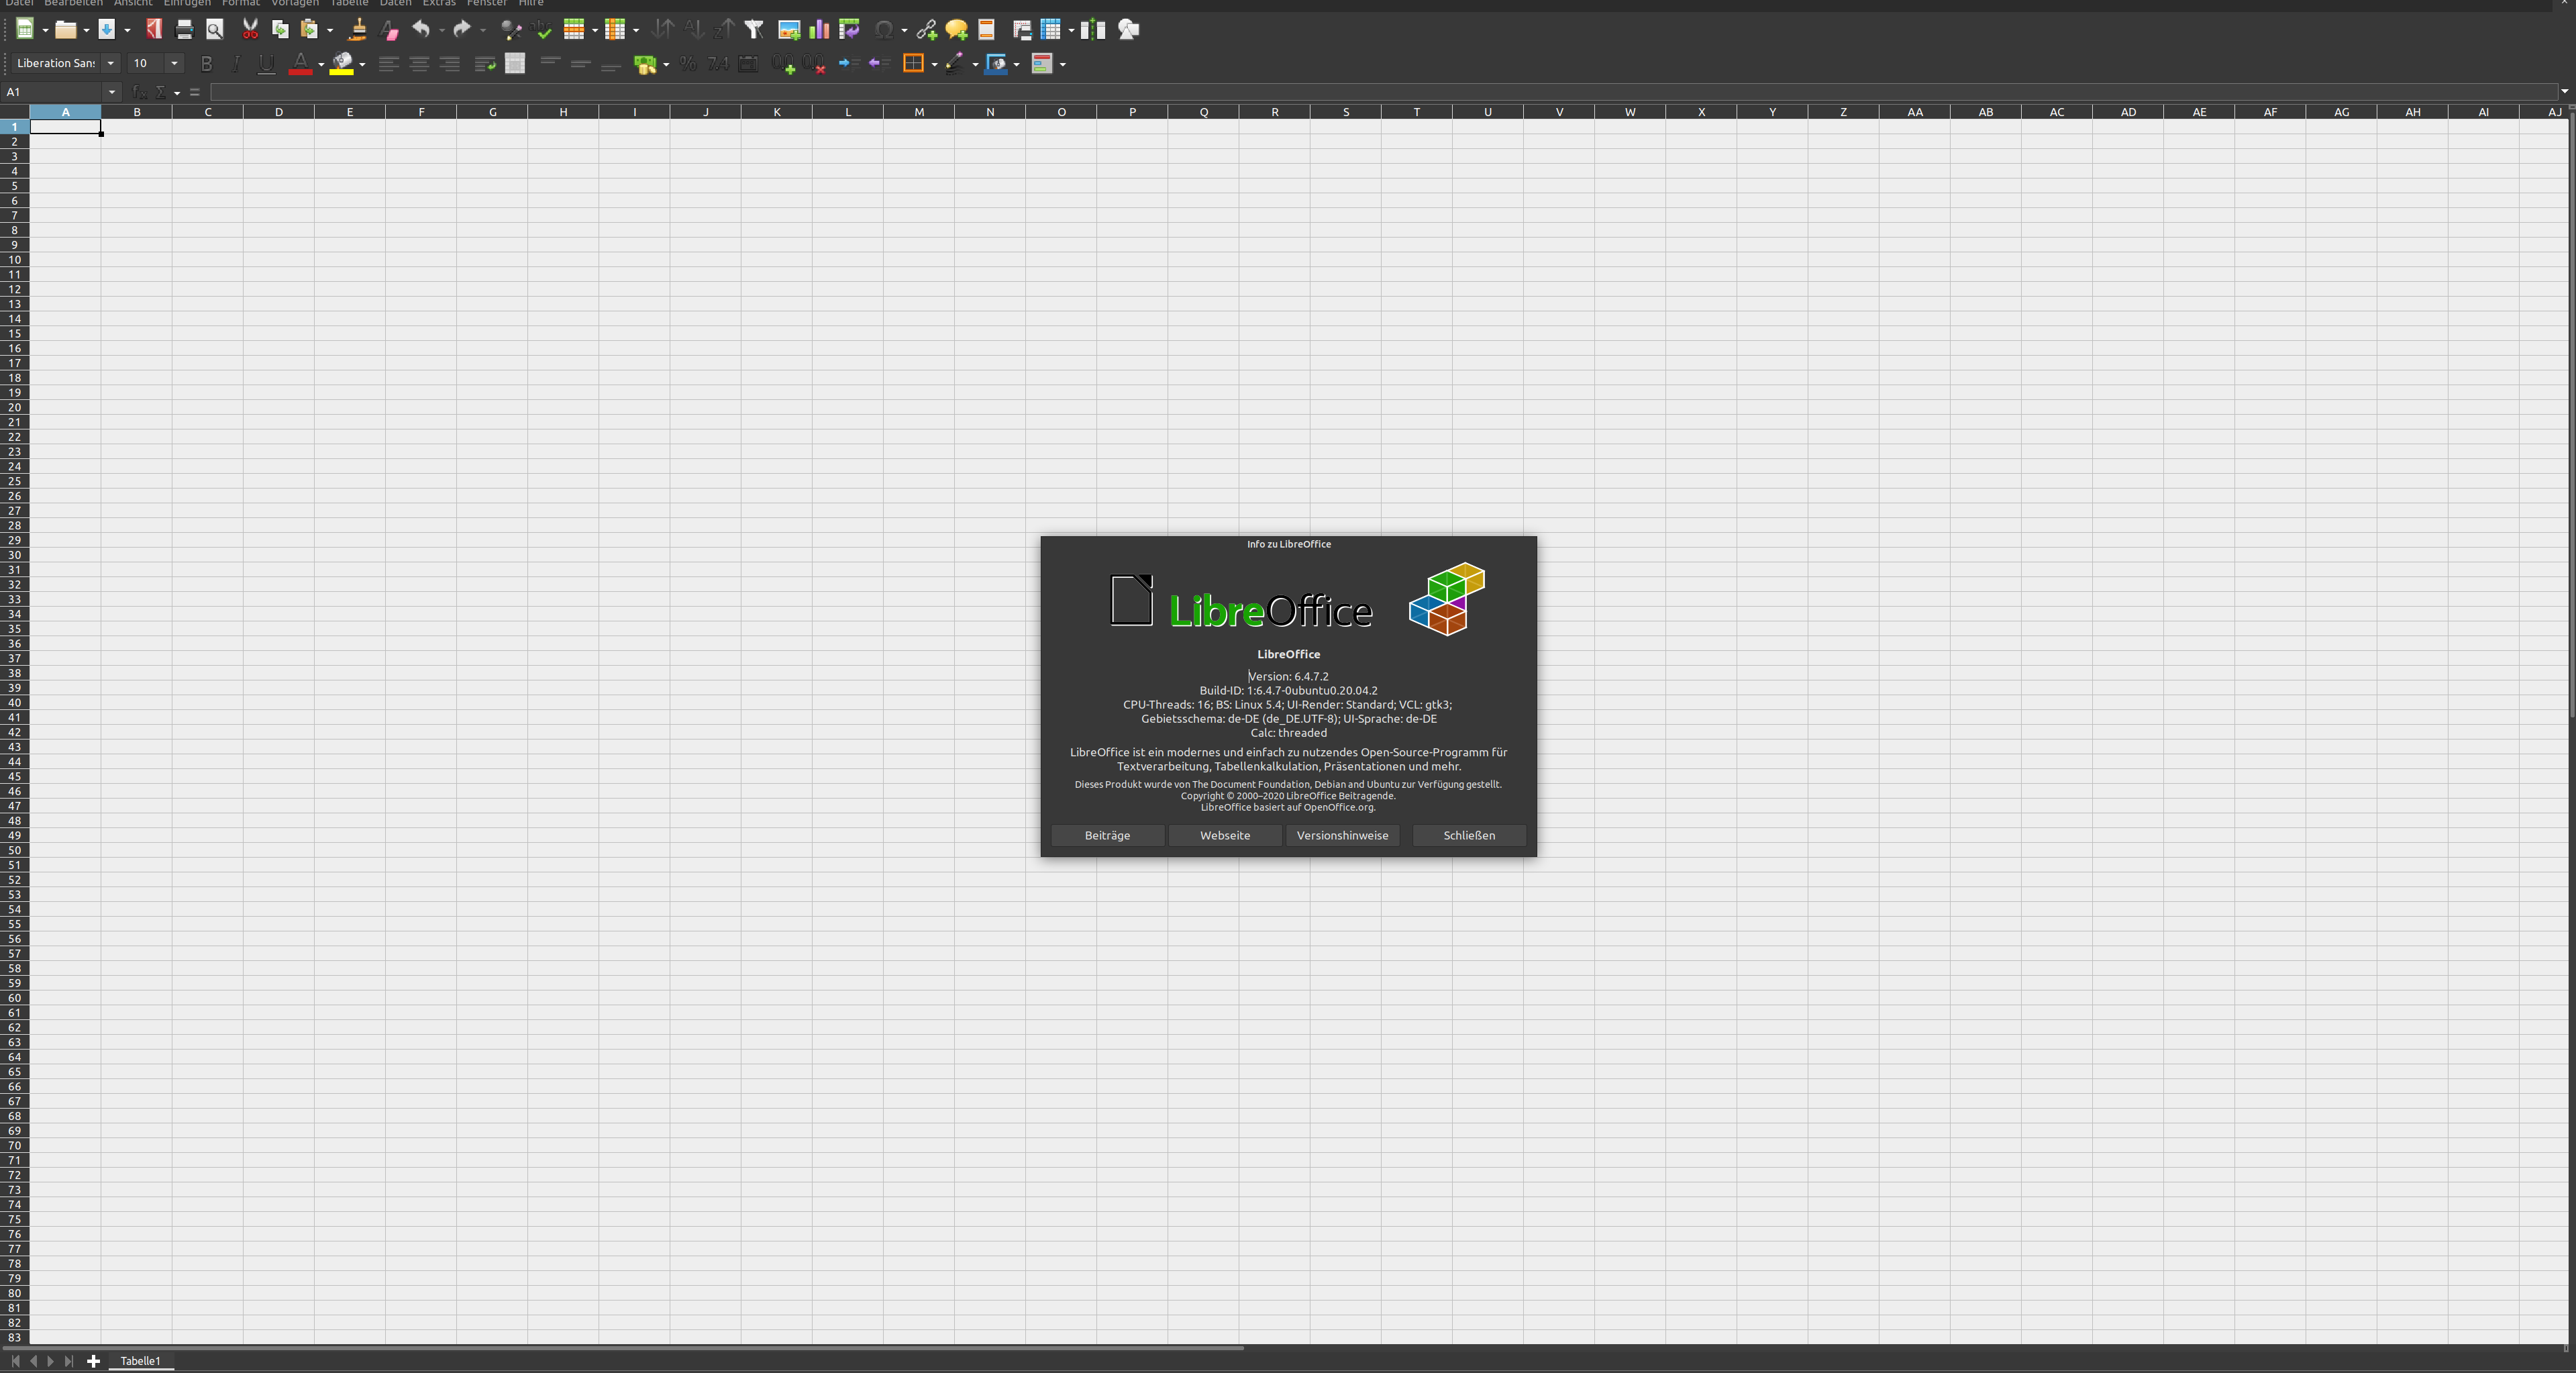Toggle Wrap Text
This screenshot has height=1373, width=2576.
click(485, 64)
